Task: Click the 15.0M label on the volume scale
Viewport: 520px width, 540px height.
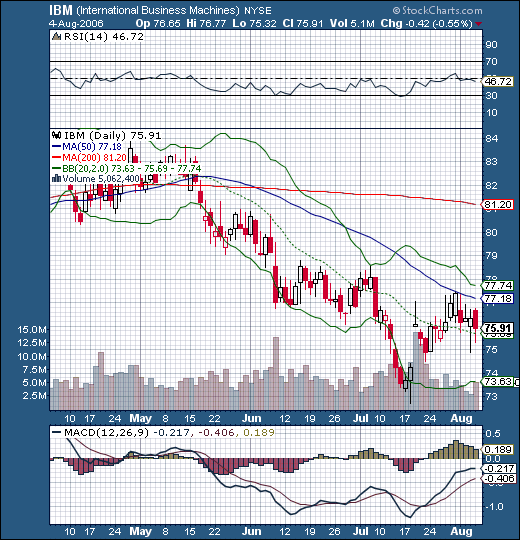Action: 32,330
